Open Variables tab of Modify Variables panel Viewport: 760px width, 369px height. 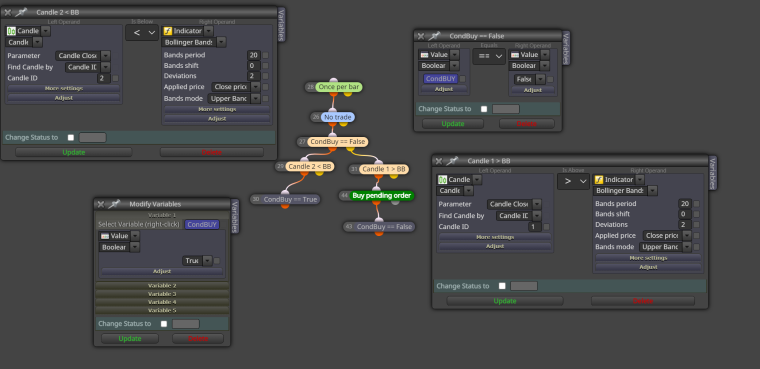coord(235,216)
